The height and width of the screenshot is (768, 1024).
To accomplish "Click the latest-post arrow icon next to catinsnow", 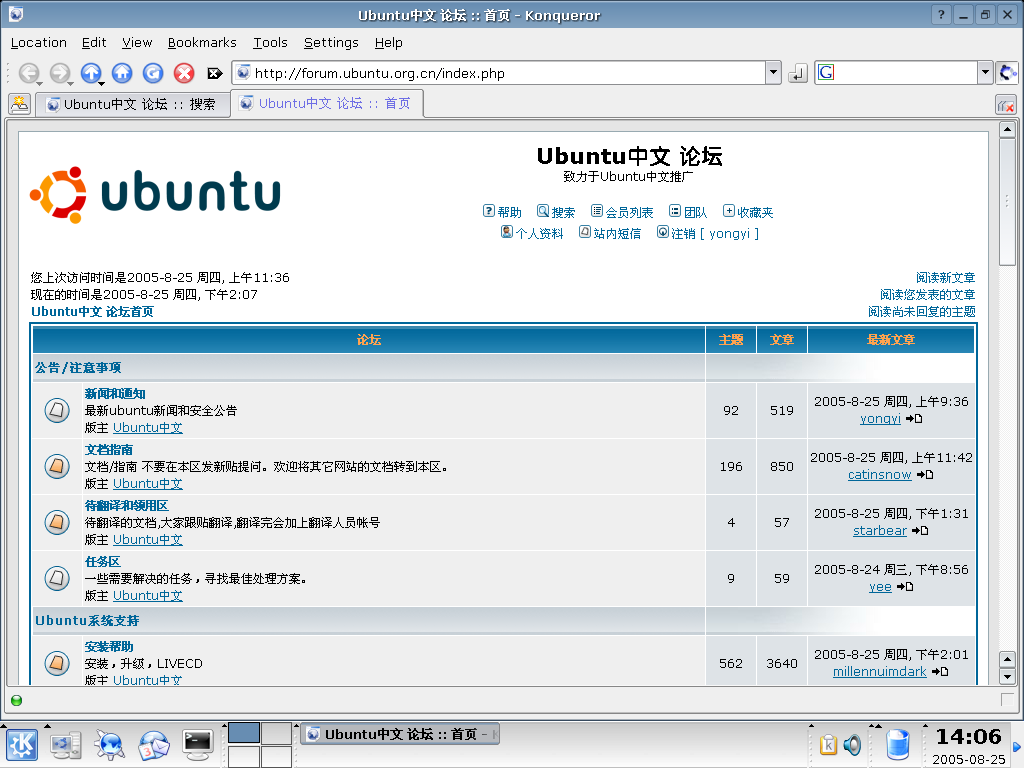I will 925,475.
